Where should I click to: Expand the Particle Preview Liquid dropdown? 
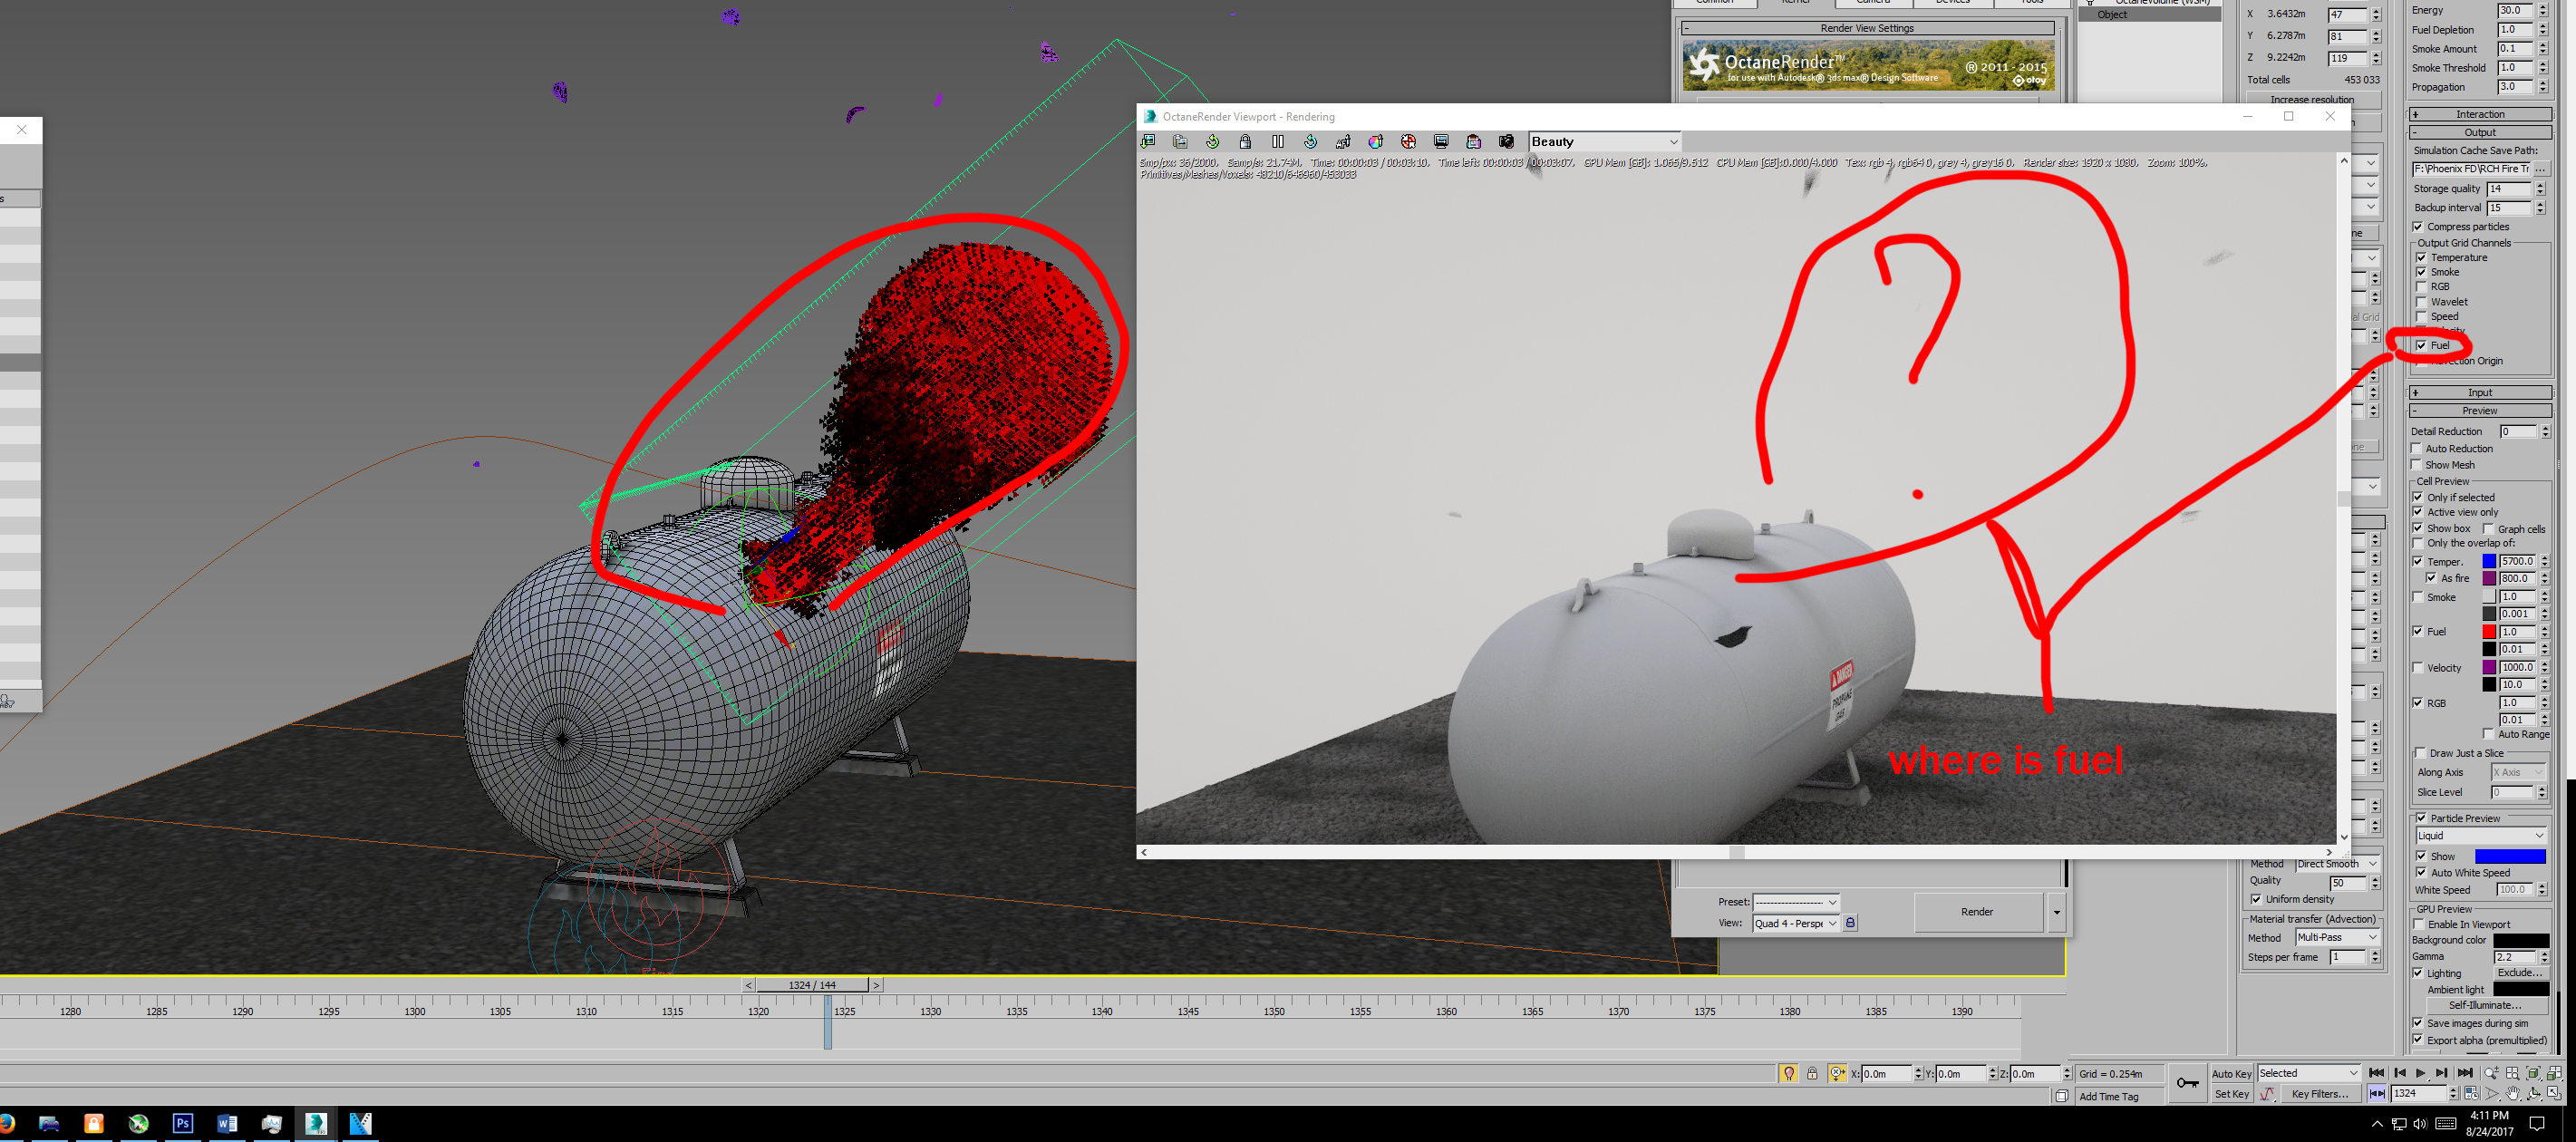coord(2480,836)
